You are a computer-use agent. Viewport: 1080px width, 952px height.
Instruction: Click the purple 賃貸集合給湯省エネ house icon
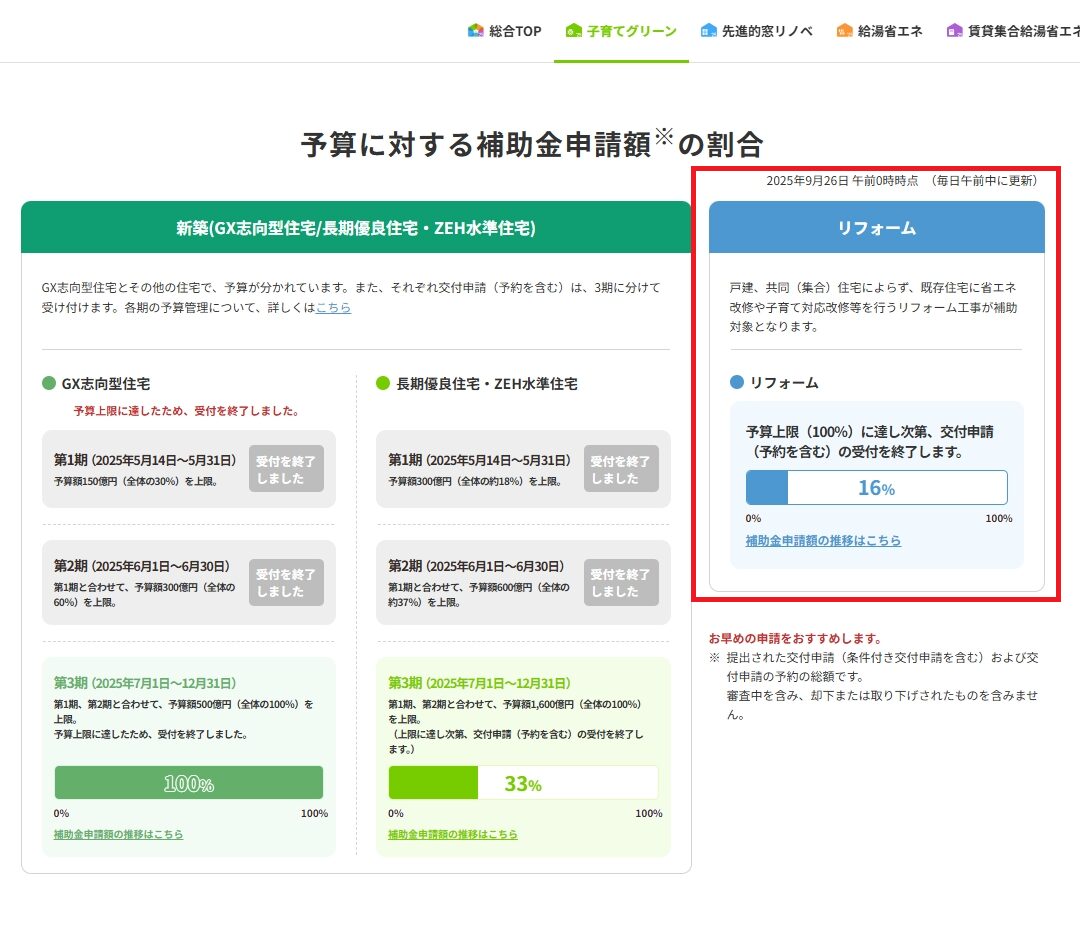(955, 31)
